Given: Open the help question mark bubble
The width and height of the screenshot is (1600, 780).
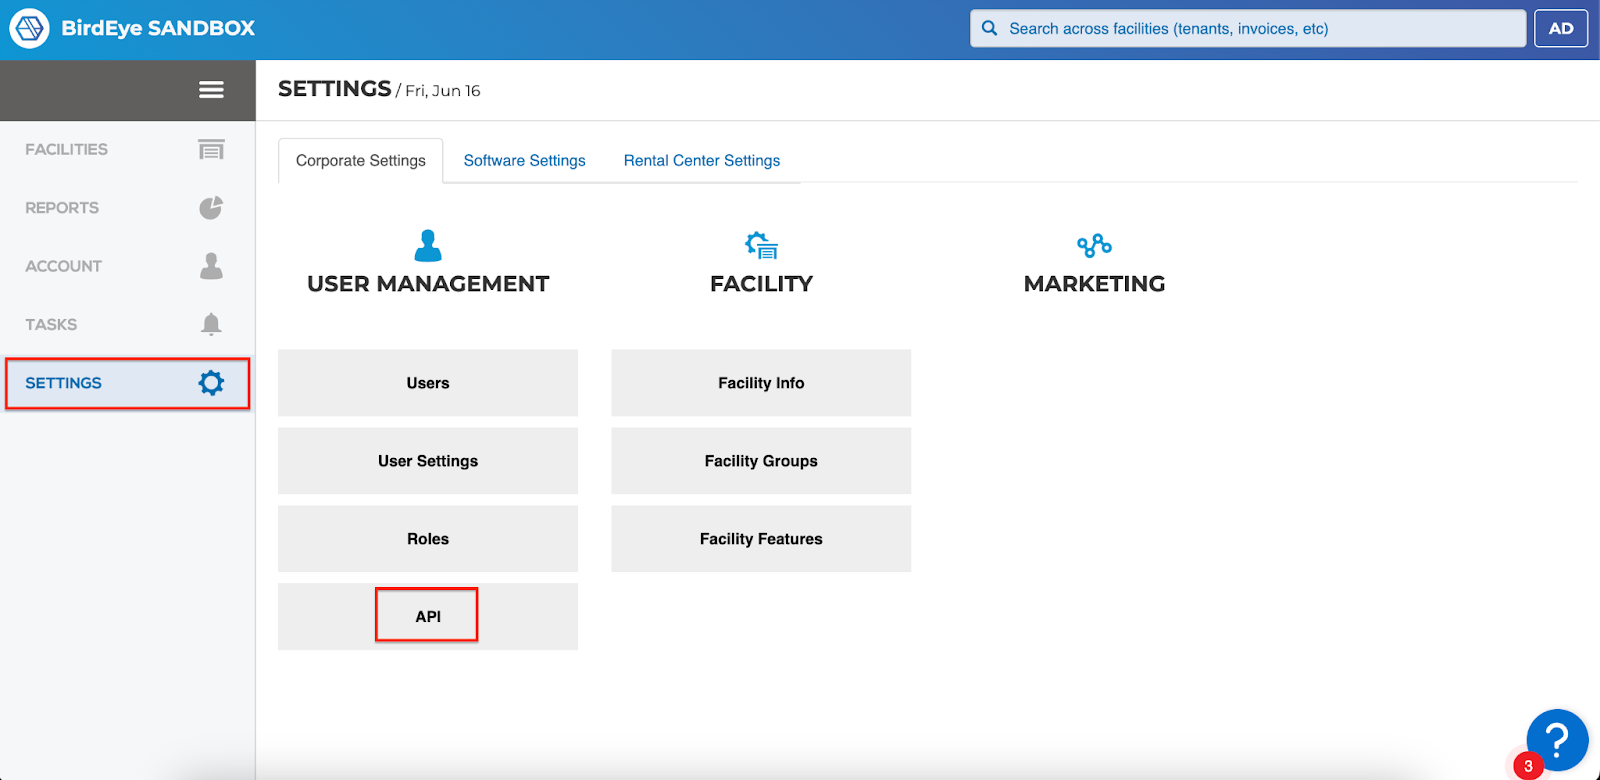Looking at the screenshot, I should [x=1557, y=740].
